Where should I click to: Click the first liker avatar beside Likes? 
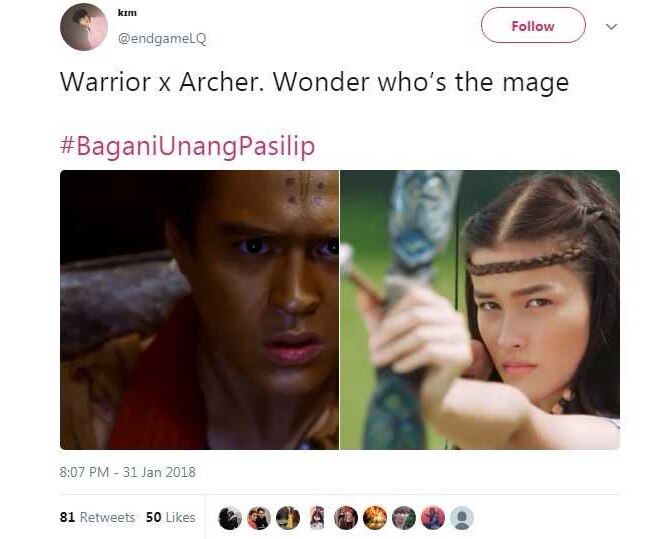pos(230,518)
